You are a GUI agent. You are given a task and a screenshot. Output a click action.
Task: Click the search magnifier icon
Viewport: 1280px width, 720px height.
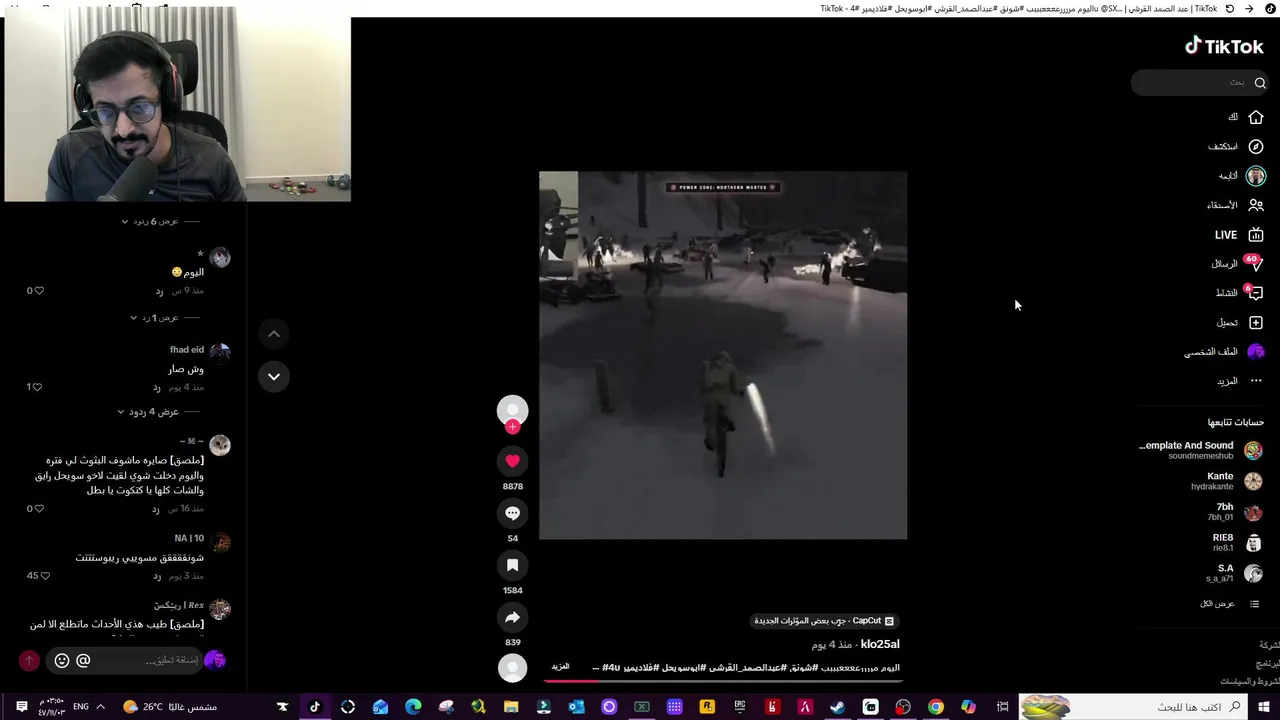1260,83
